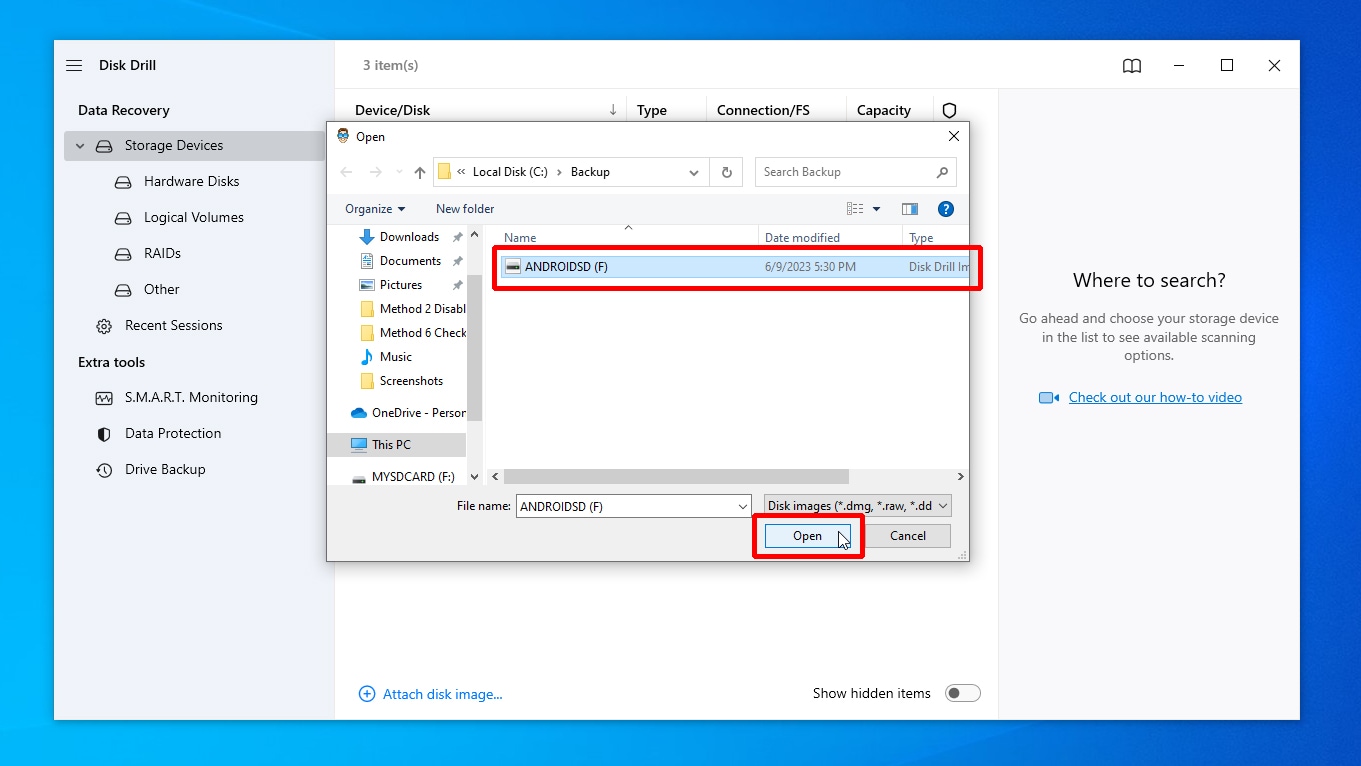
Task: Click the Attach disk image plus icon
Action: [x=367, y=694]
